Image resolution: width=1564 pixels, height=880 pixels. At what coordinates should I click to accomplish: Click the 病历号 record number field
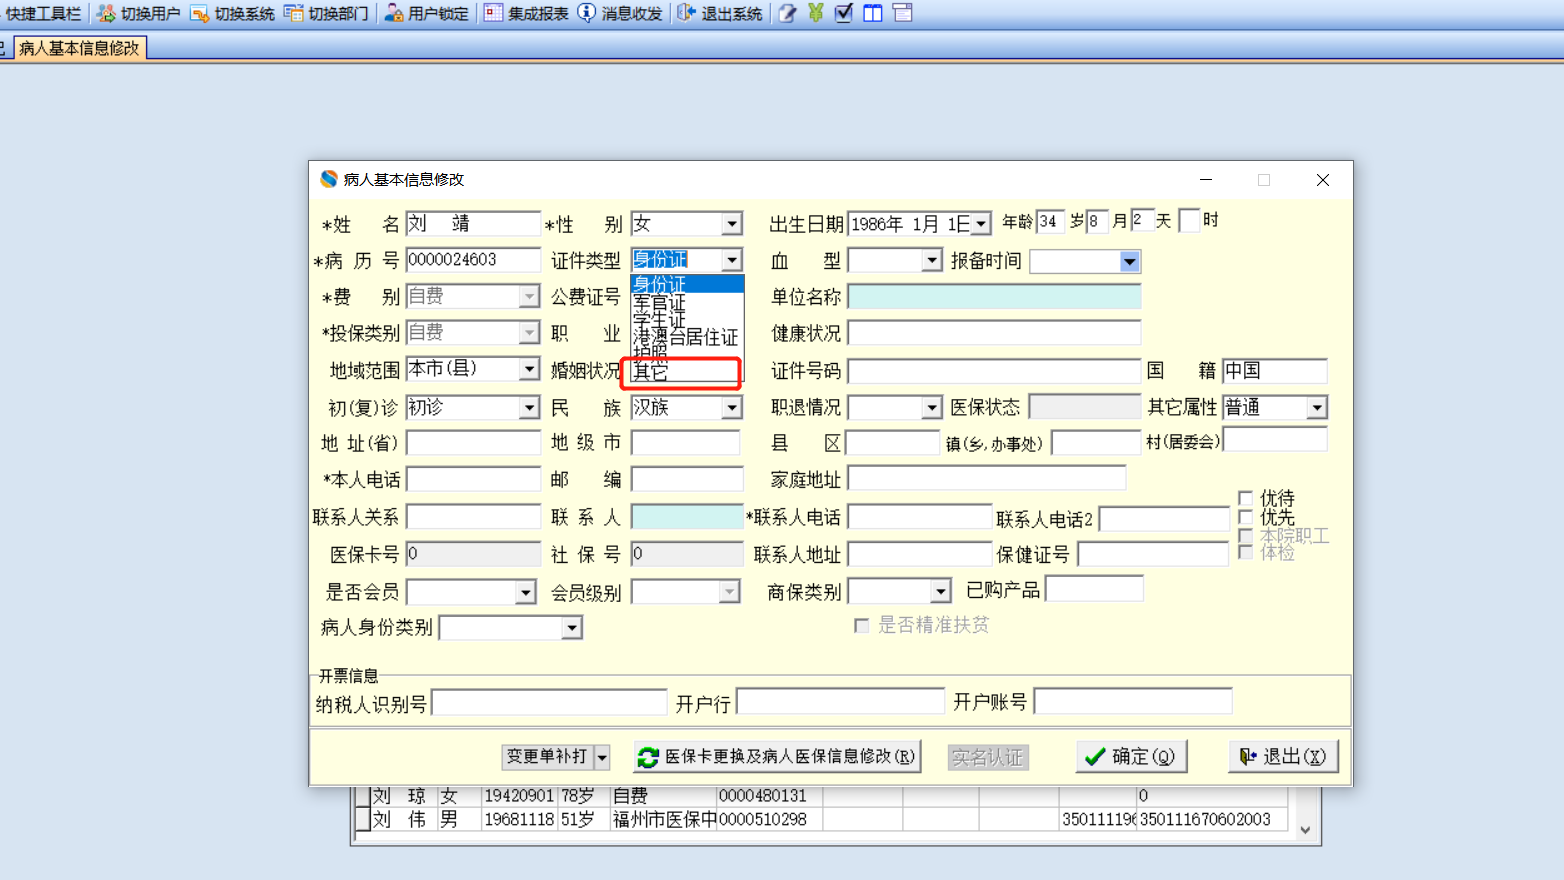coord(473,260)
